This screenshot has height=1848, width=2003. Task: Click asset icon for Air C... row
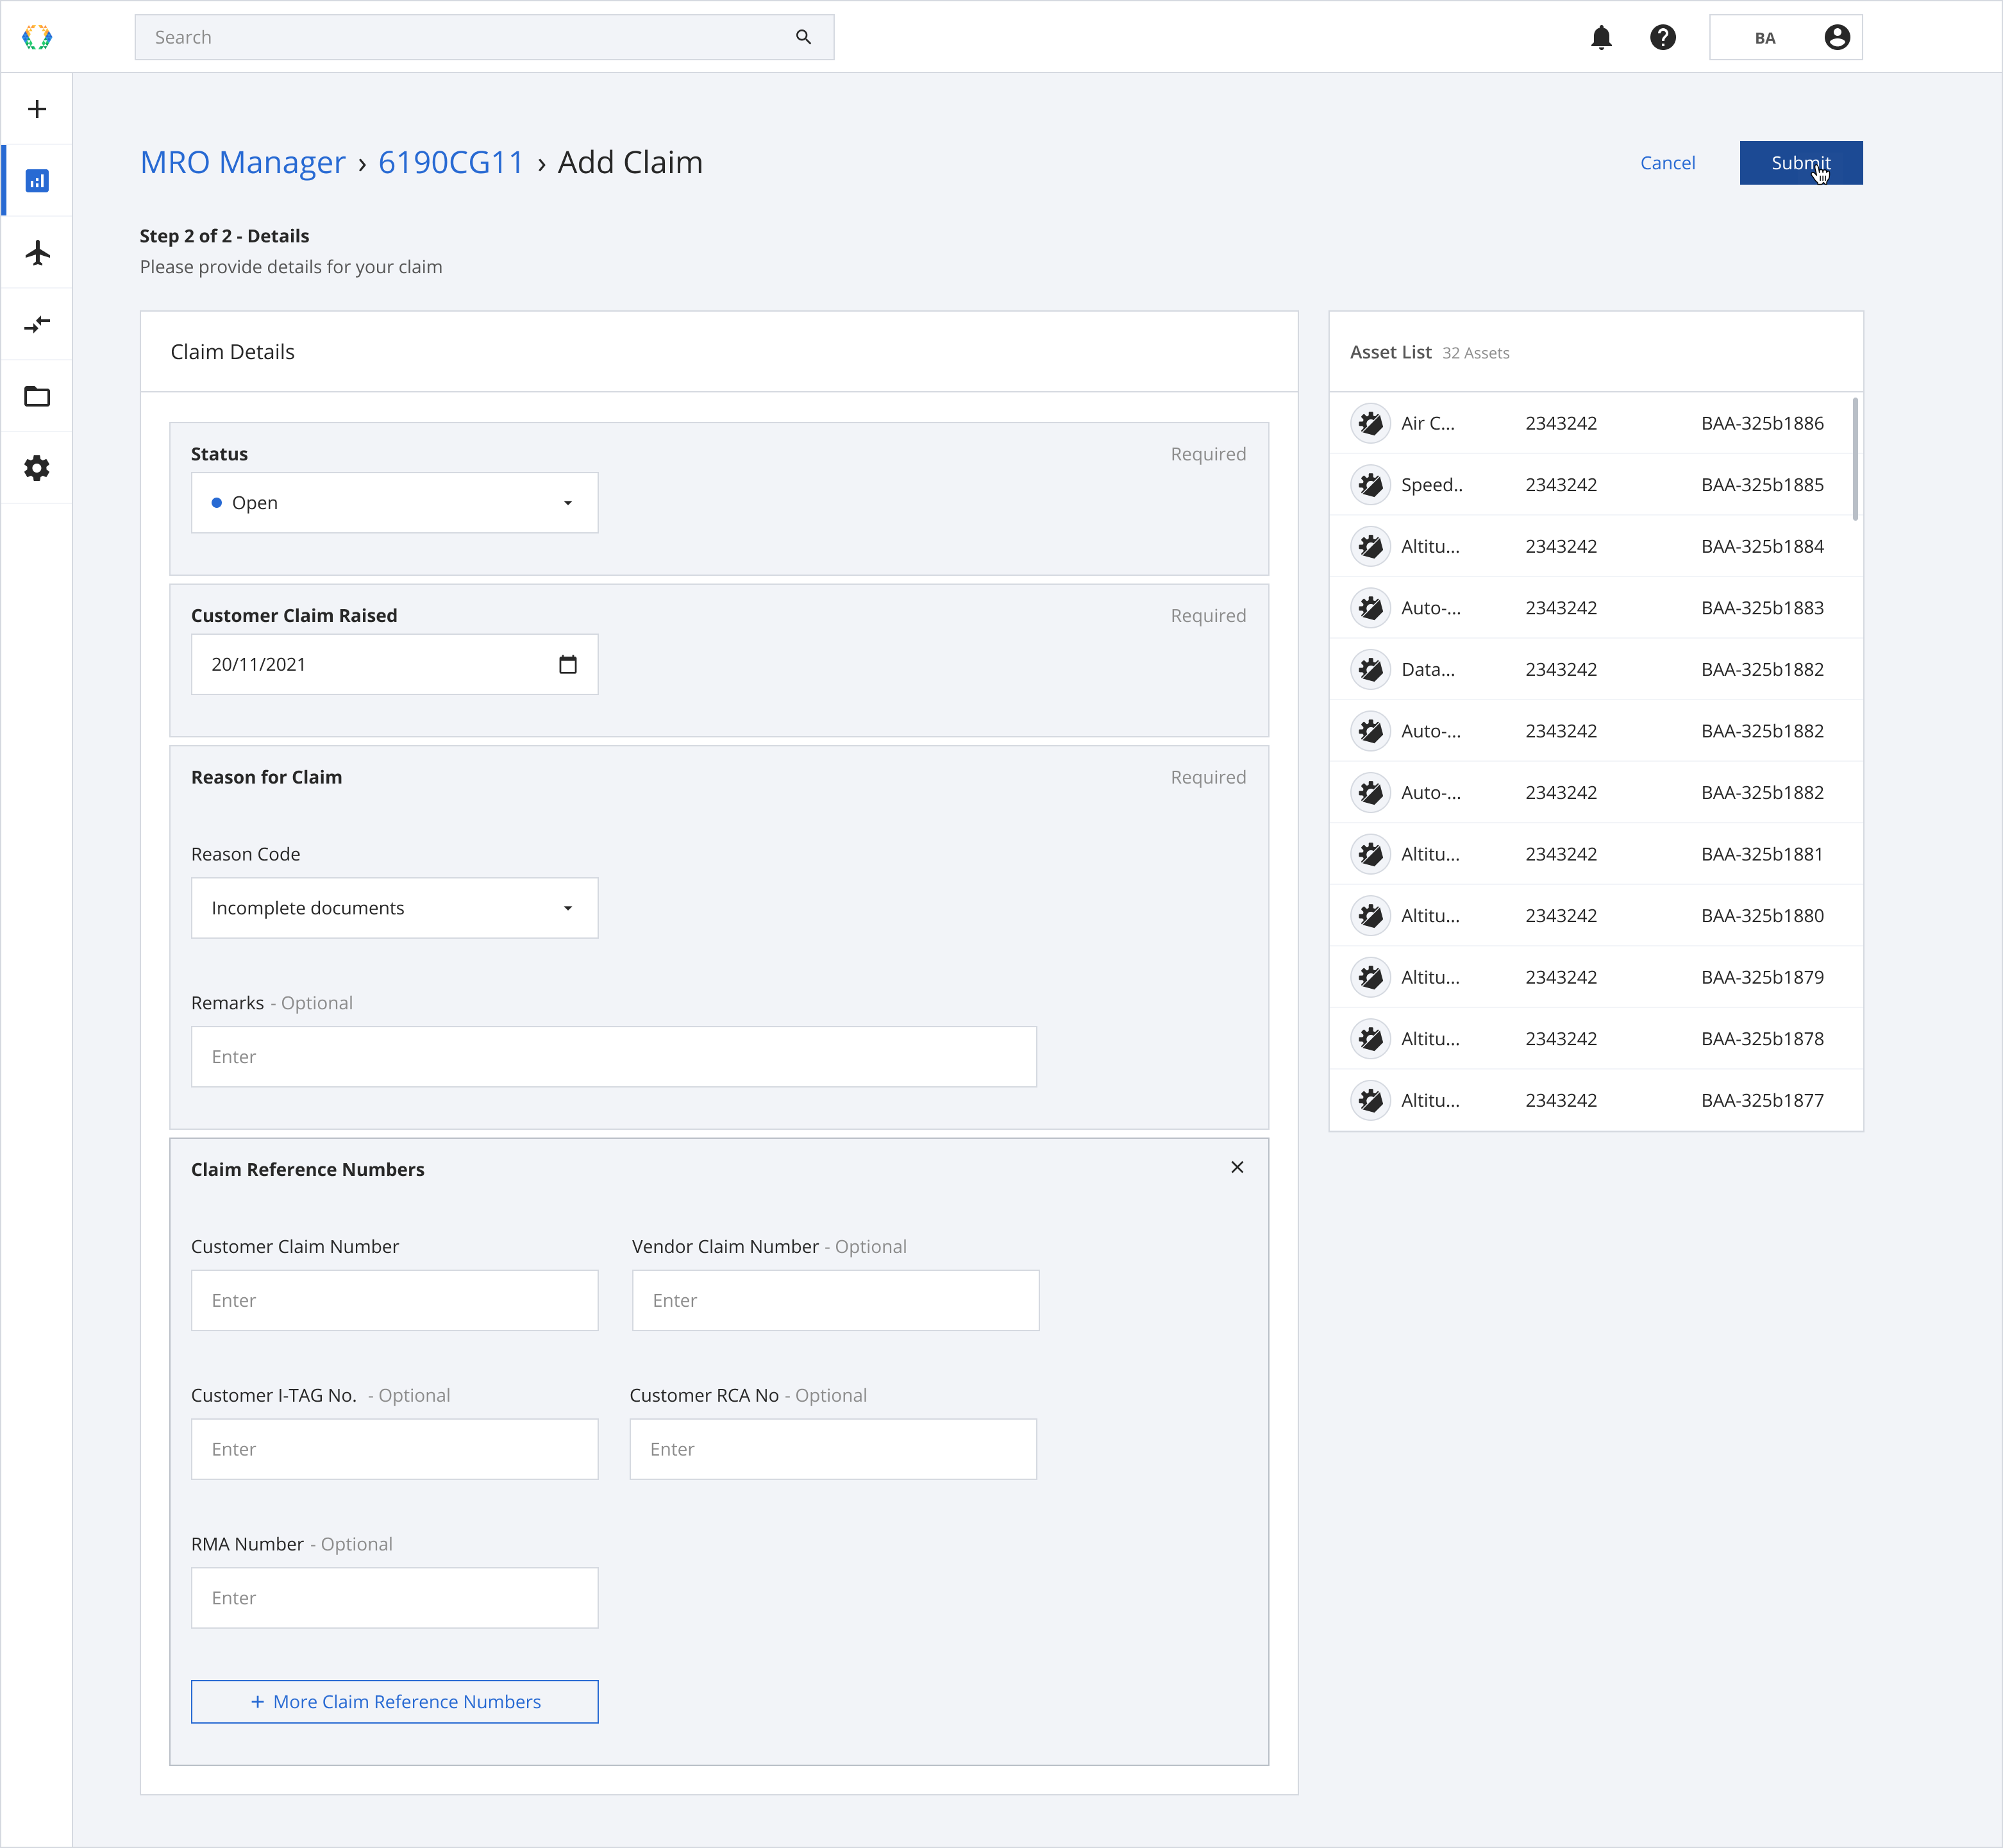pyautogui.click(x=1370, y=423)
